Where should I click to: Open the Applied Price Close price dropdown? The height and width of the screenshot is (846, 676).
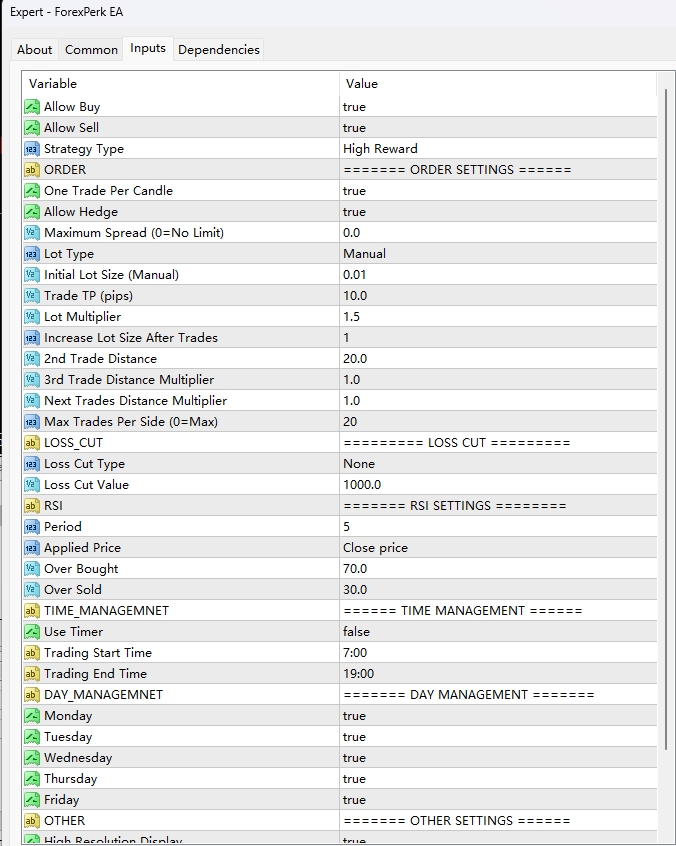coord(375,548)
